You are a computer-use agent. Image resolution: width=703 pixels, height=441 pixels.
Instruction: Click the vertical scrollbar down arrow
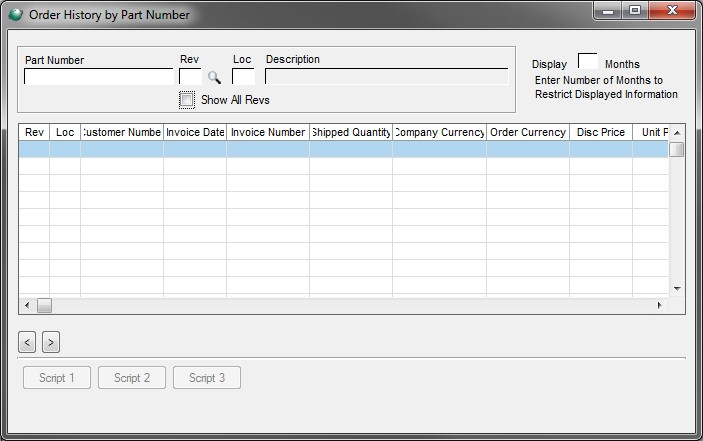(x=677, y=289)
